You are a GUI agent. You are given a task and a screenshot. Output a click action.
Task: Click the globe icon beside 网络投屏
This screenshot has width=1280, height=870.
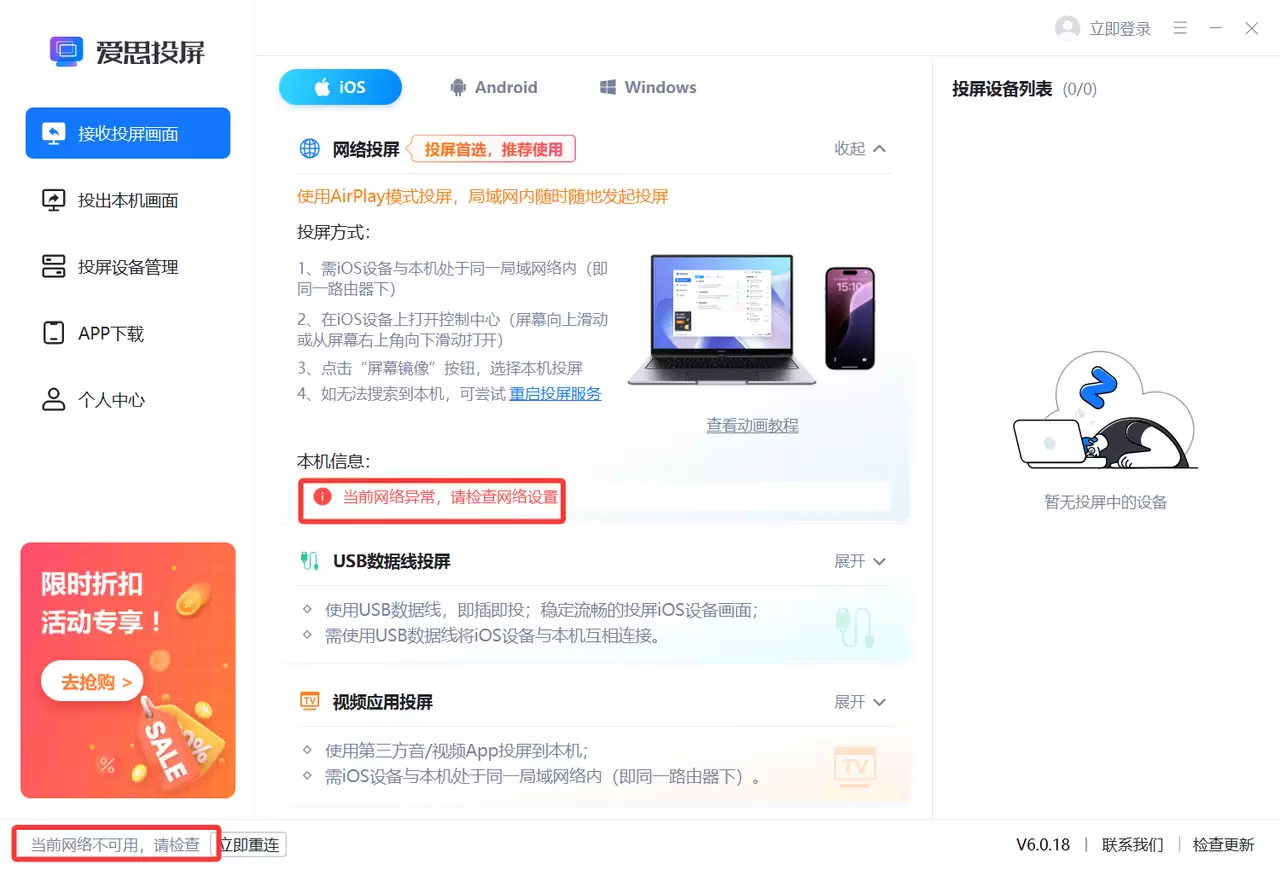pos(309,148)
